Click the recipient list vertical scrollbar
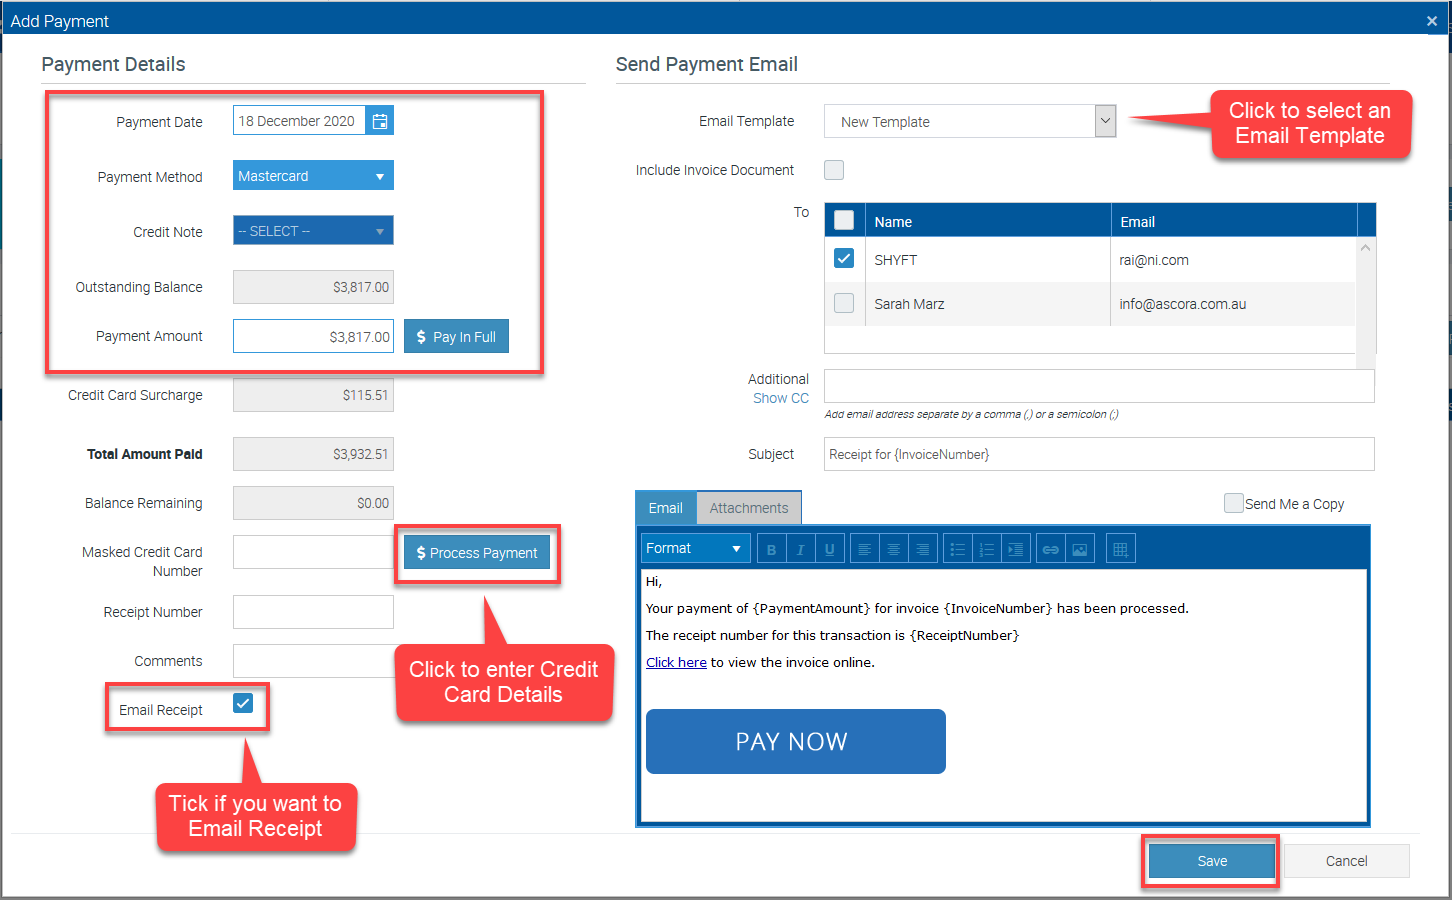 click(x=1365, y=300)
